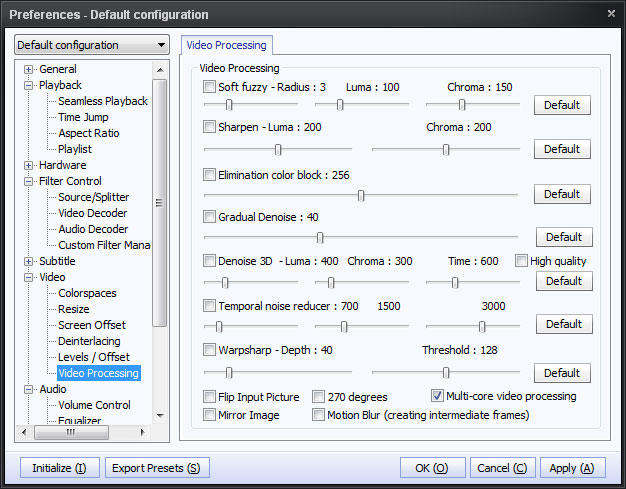The image size is (626, 489).
Task: Enable Denoise 3D checkbox
Action: coord(209,261)
